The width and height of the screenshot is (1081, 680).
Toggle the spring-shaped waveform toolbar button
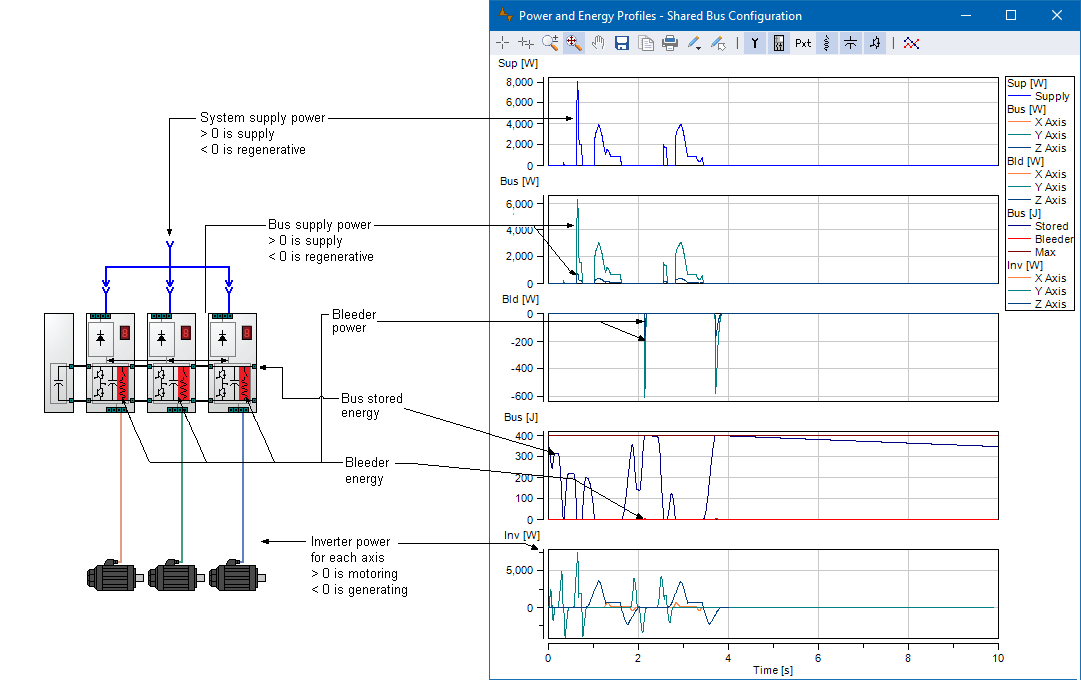point(826,43)
